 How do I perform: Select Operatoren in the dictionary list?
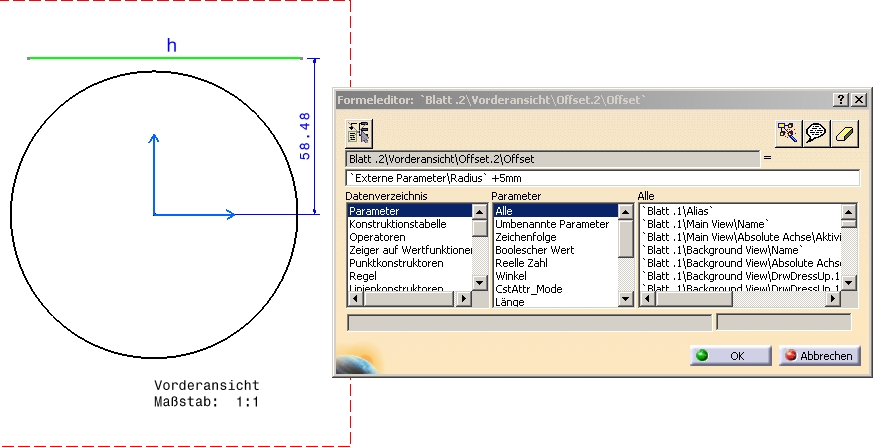409,237
